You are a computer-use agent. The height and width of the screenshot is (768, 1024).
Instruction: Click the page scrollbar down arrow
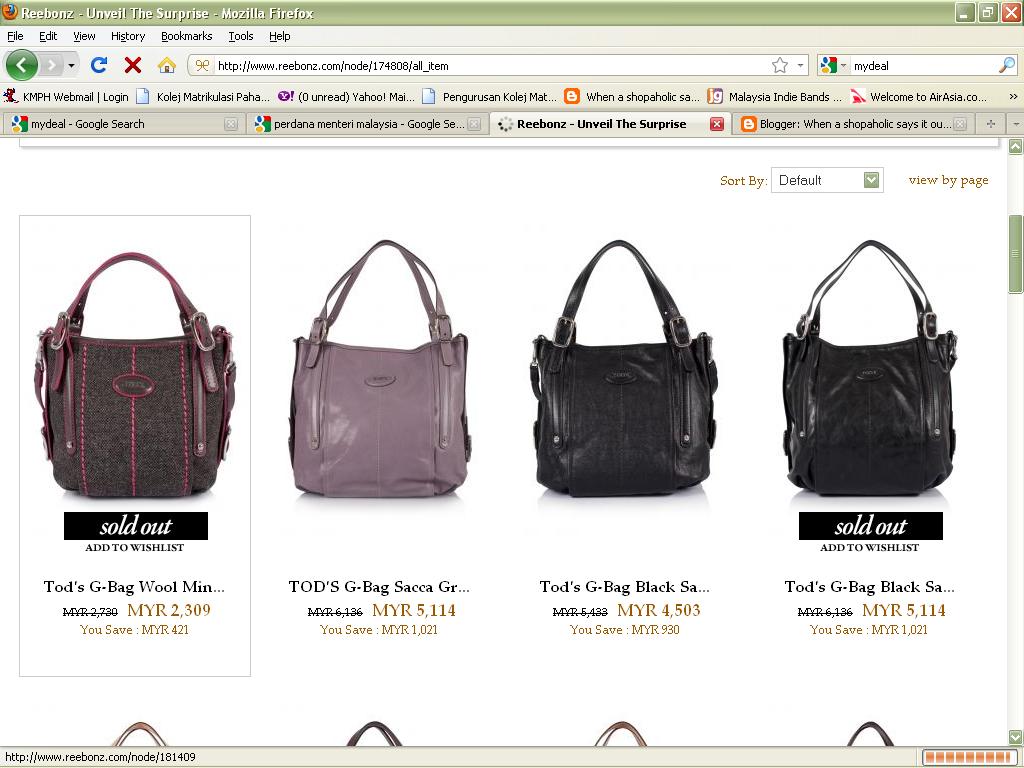[x=1016, y=737]
